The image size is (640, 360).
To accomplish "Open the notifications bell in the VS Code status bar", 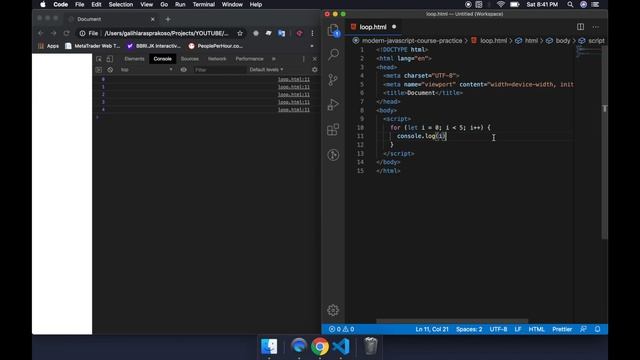I will coord(598,329).
